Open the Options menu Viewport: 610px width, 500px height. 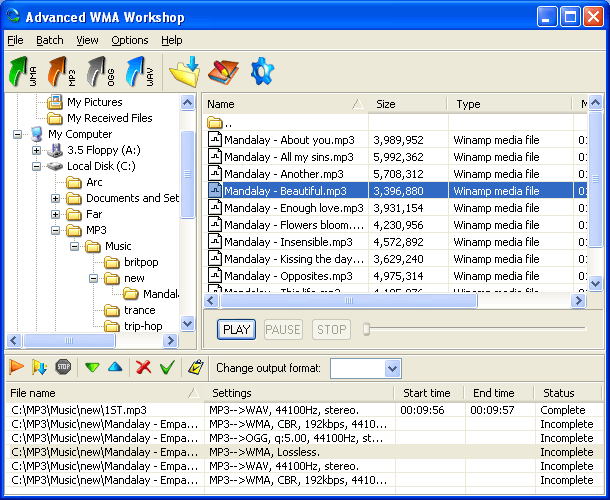[130, 40]
